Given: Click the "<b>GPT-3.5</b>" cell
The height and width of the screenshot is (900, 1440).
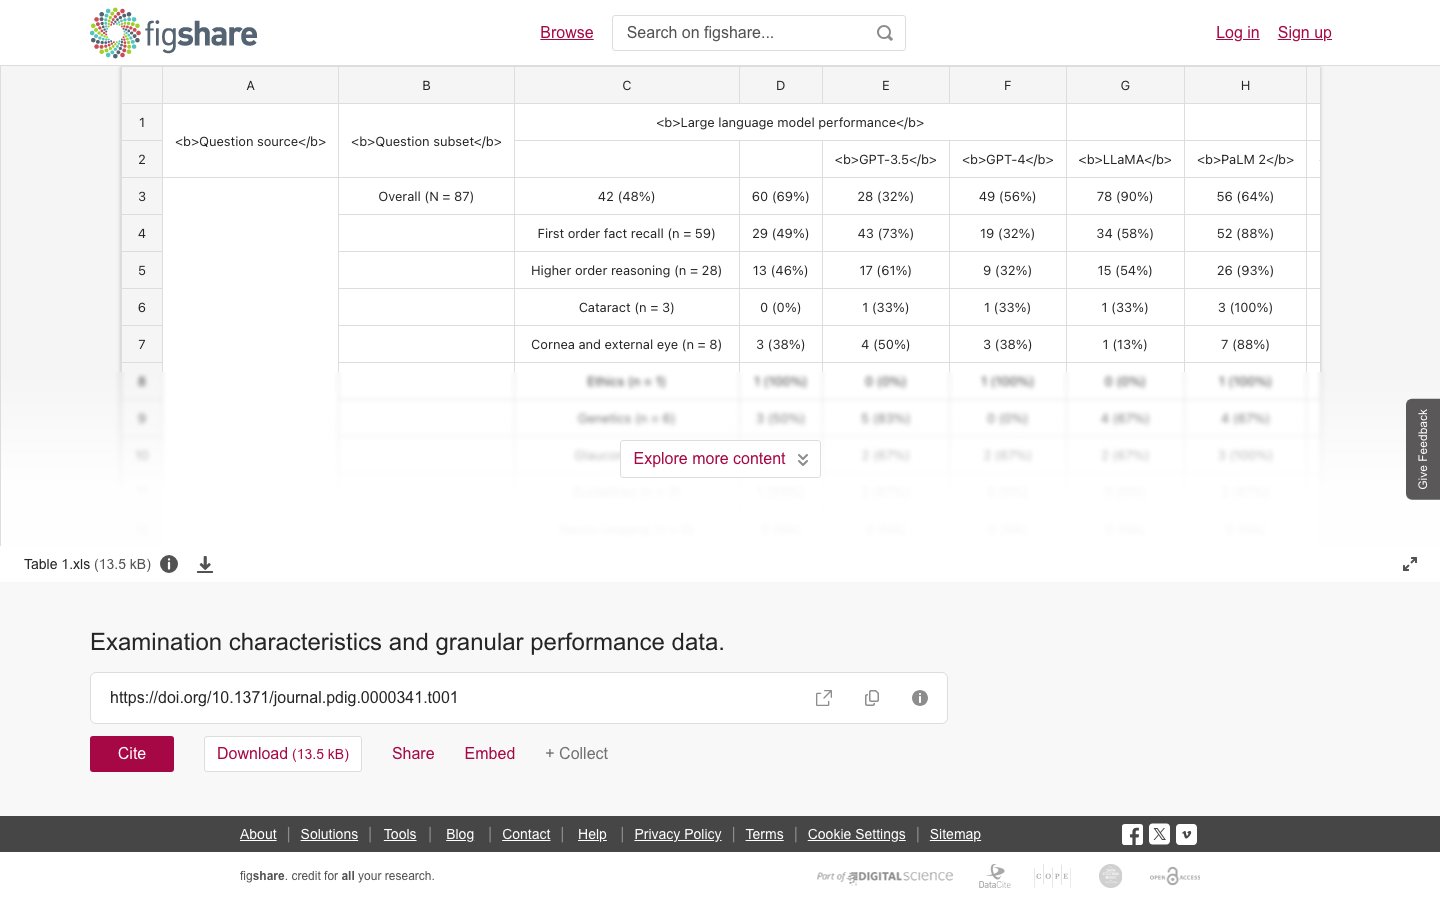Looking at the screenshot, I should coord(886,160).
